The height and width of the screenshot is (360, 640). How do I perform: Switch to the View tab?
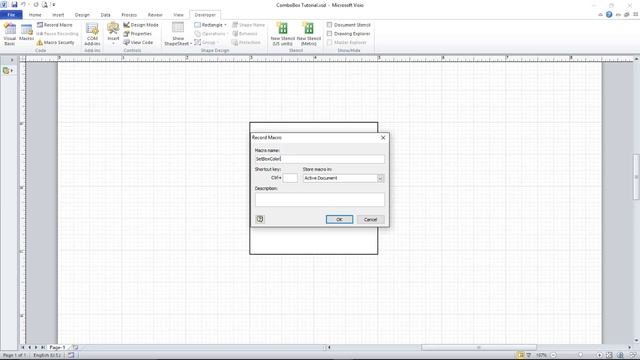[x=178, y=15]
